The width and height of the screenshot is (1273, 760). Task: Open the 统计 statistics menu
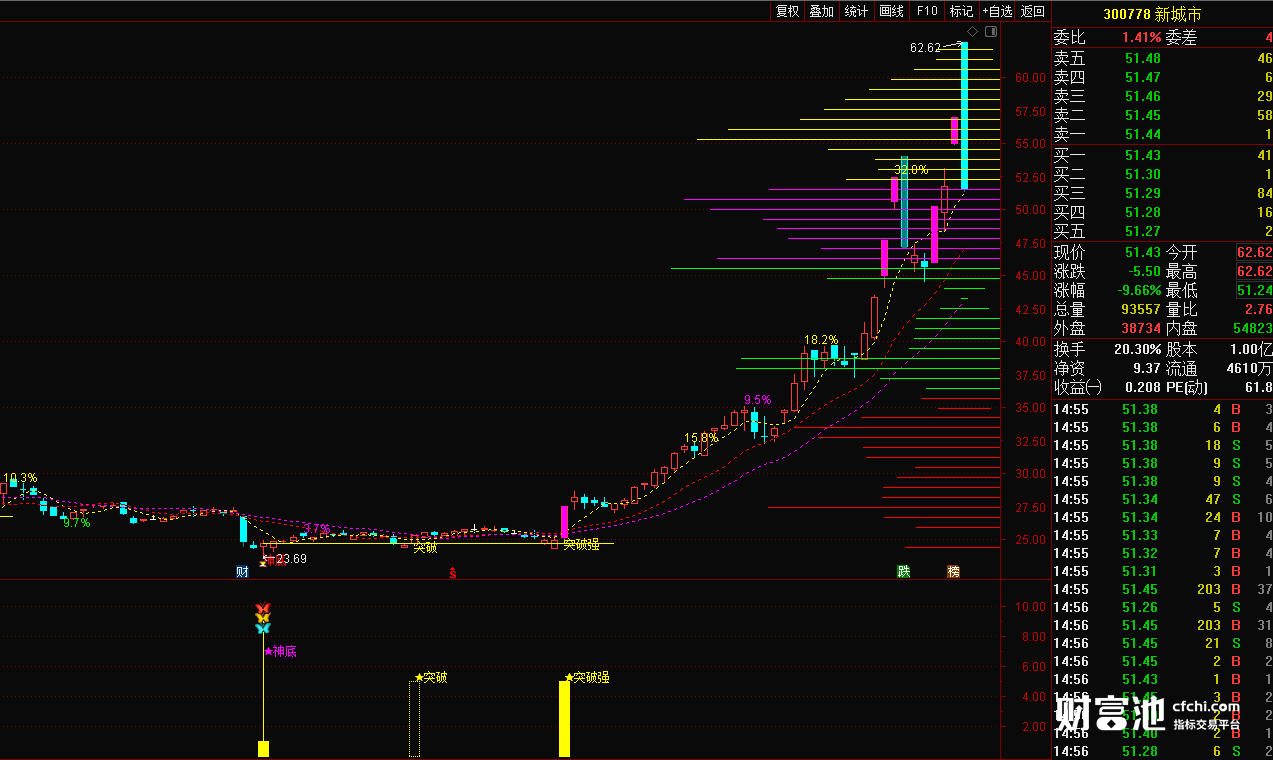[x=857, y=11]
